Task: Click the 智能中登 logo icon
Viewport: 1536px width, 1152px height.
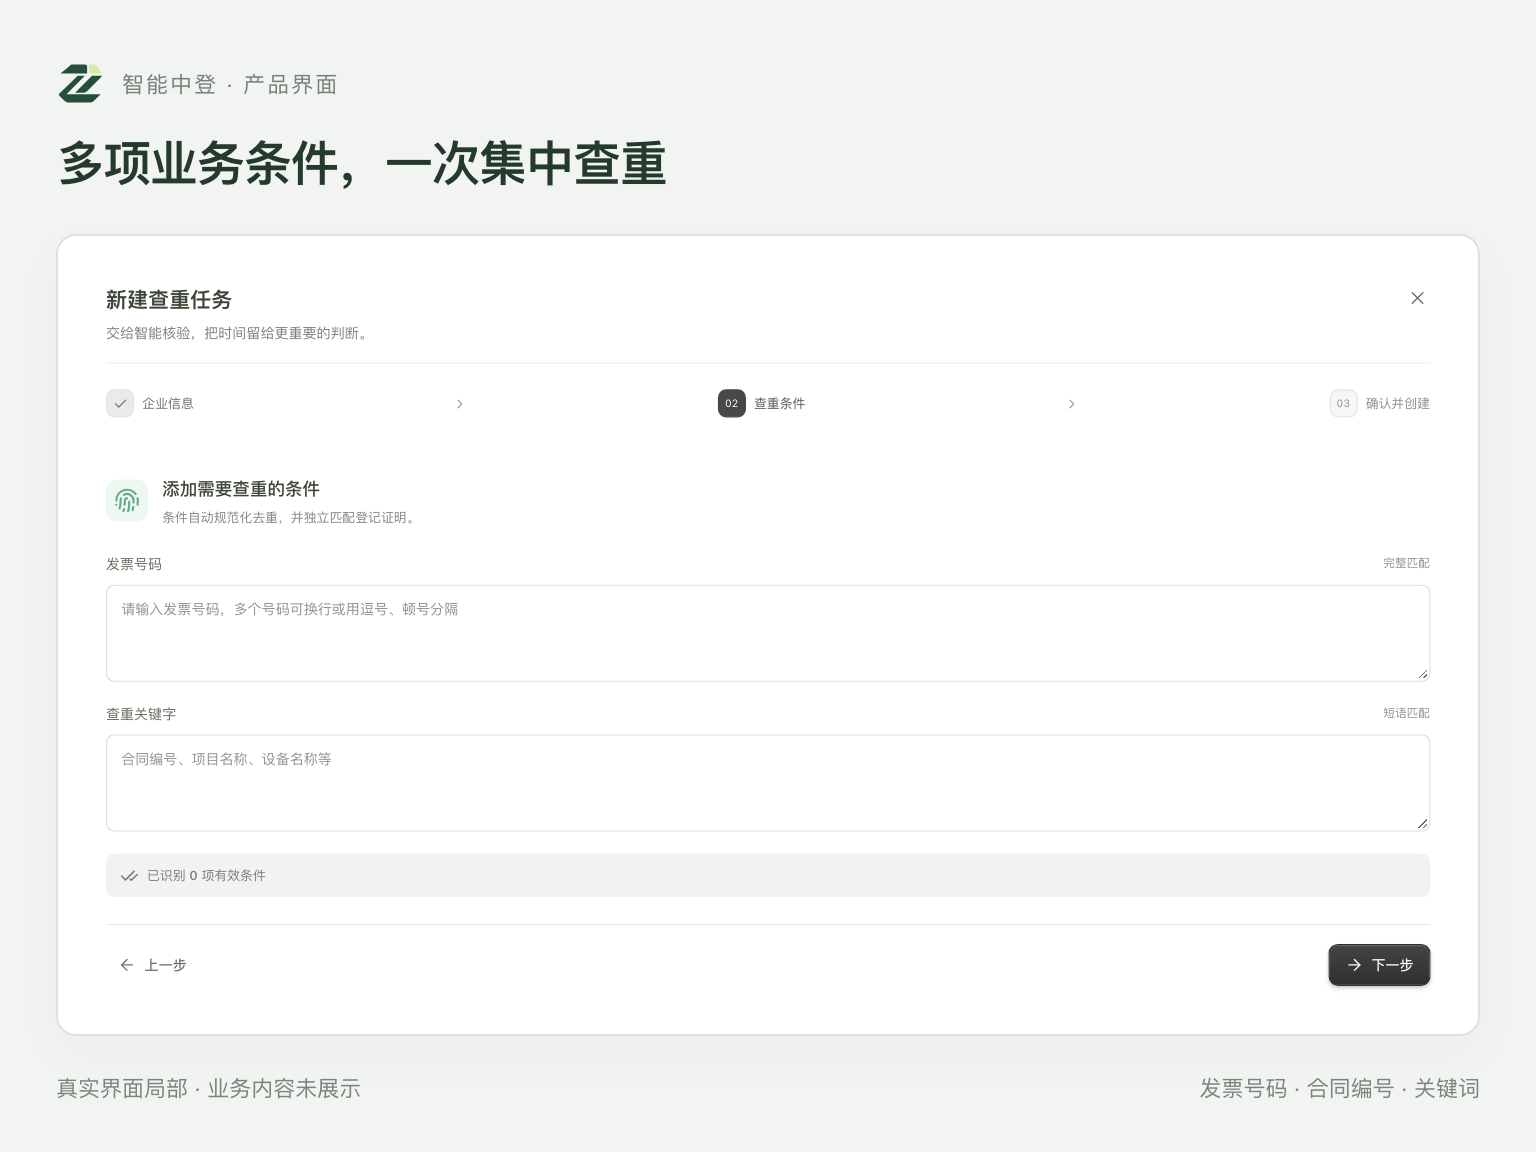Action: [x=80, y=84]
